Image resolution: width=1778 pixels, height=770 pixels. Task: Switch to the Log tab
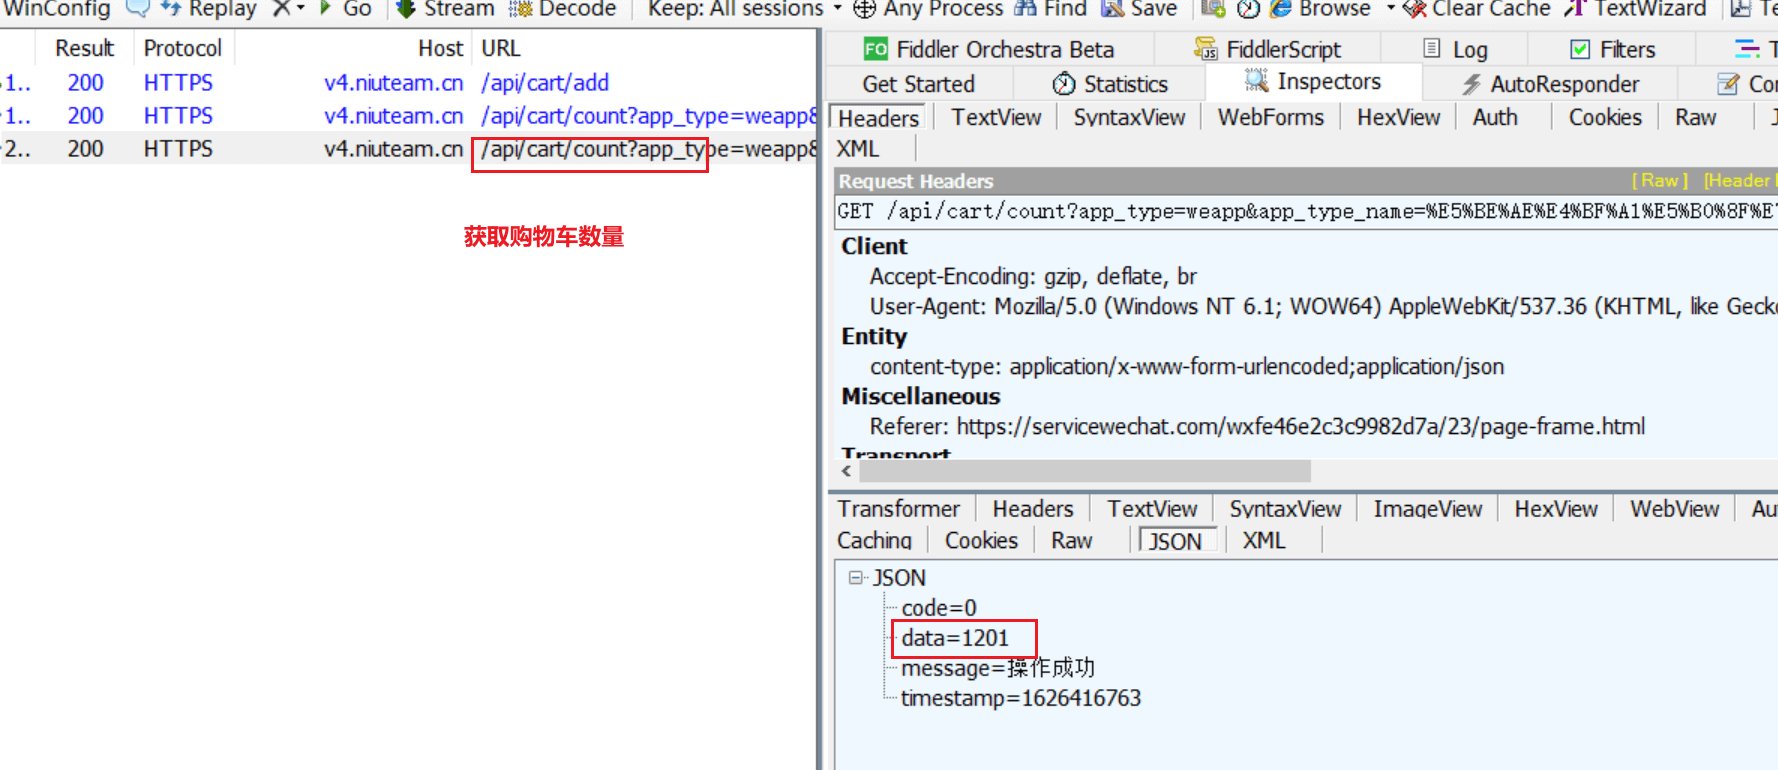pyautogui.click(x=1455, y=49)
